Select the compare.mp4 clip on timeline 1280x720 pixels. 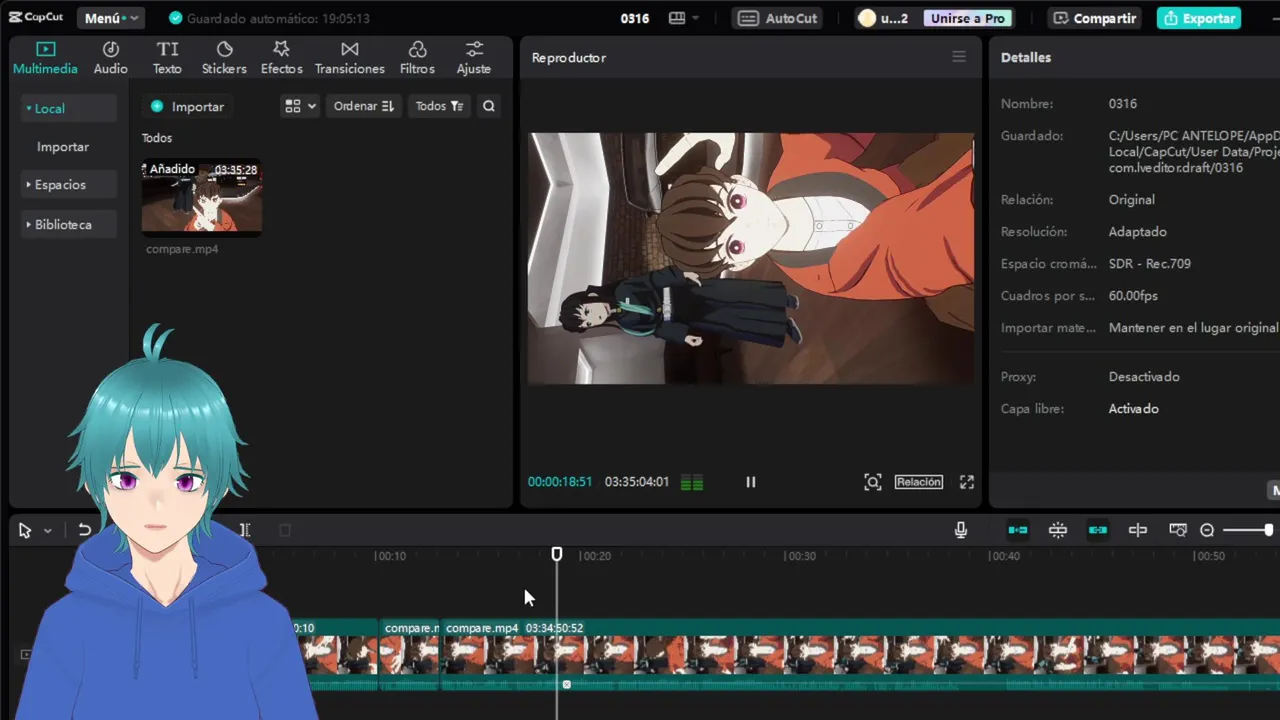pyautogui.click(x=860, y=655)
